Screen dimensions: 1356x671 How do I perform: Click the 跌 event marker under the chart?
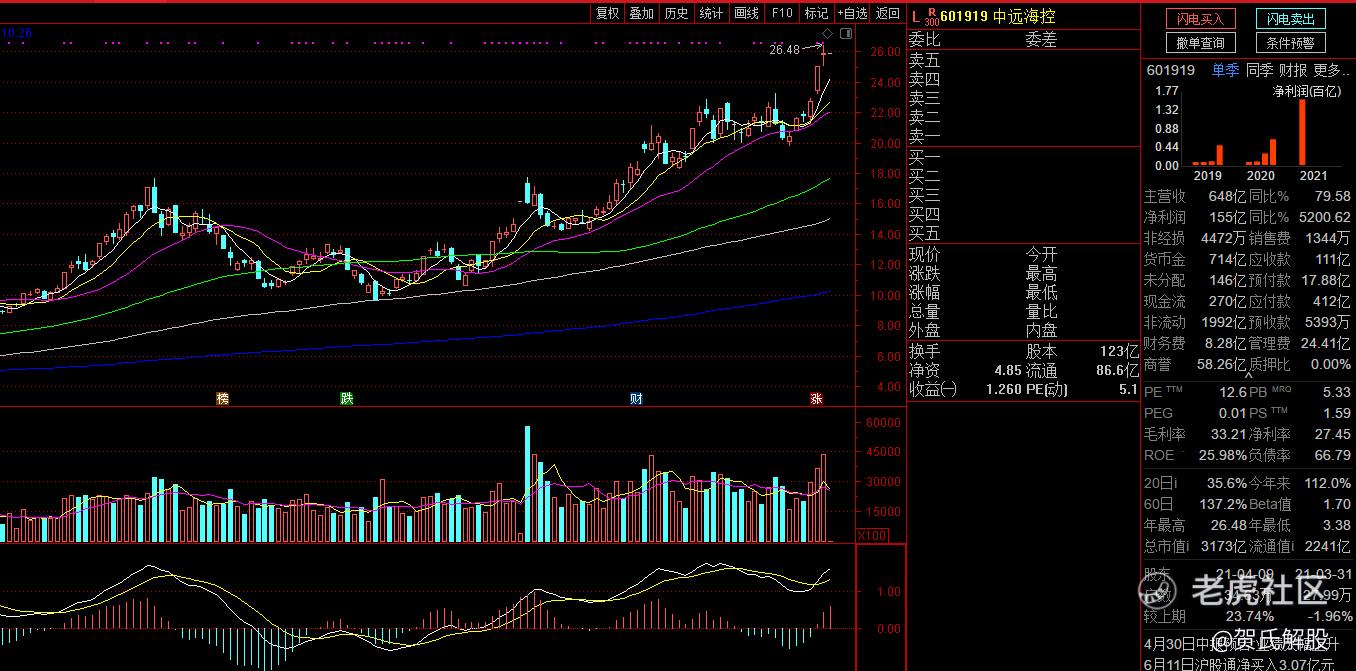click(x=346, y=399)
